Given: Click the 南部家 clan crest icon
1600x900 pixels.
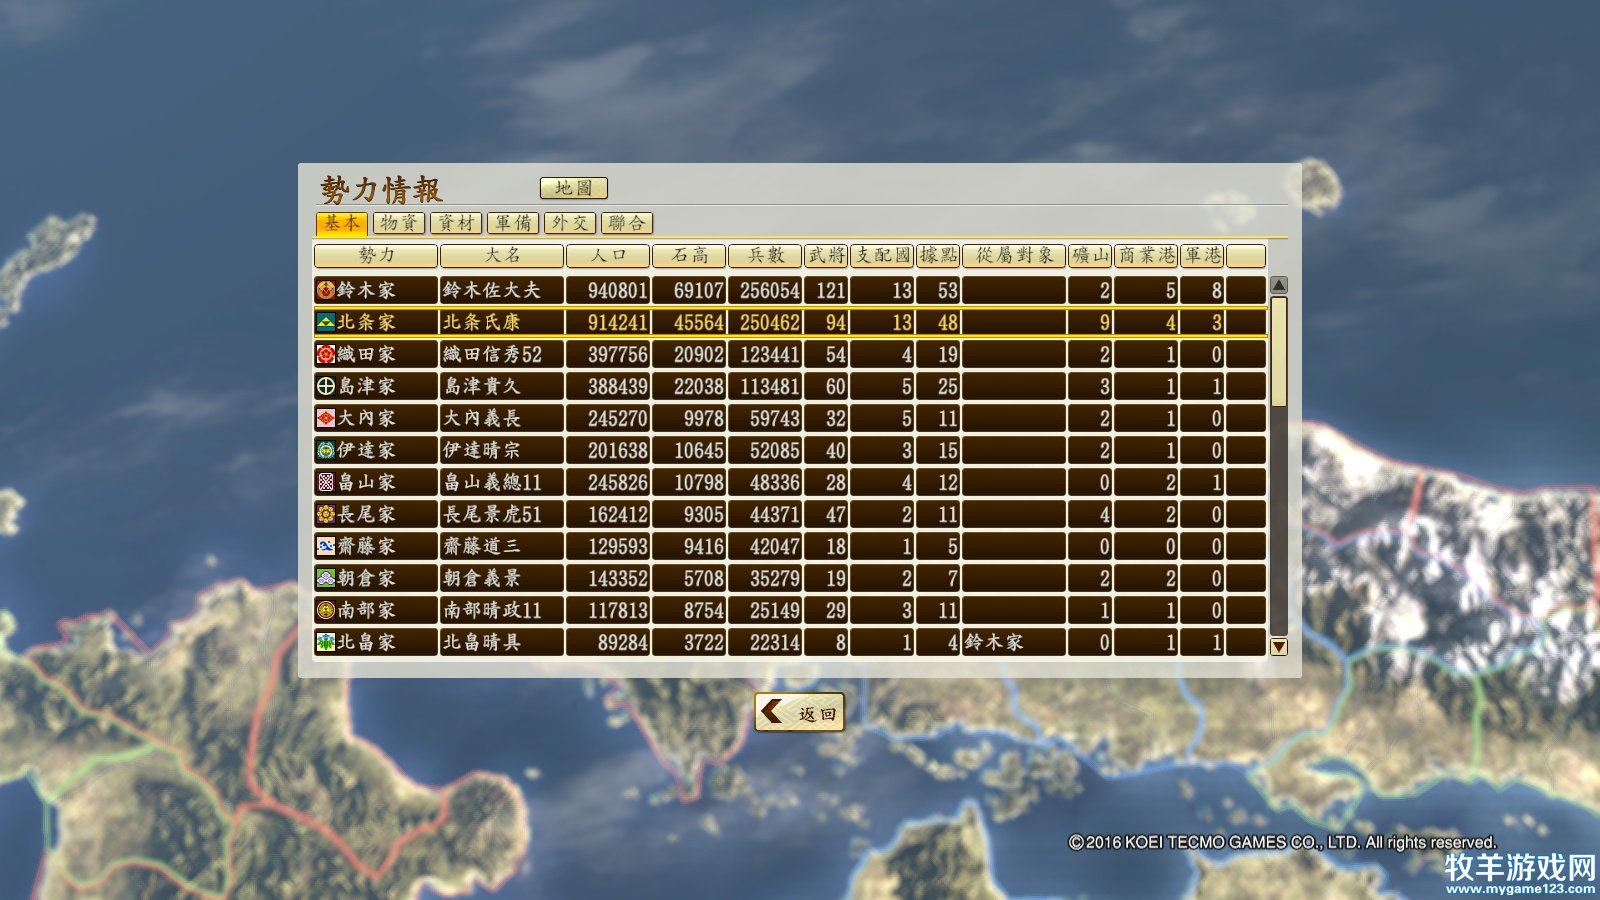Looking at the screenshot, I should pyautogui.click(x=326, y=610).
